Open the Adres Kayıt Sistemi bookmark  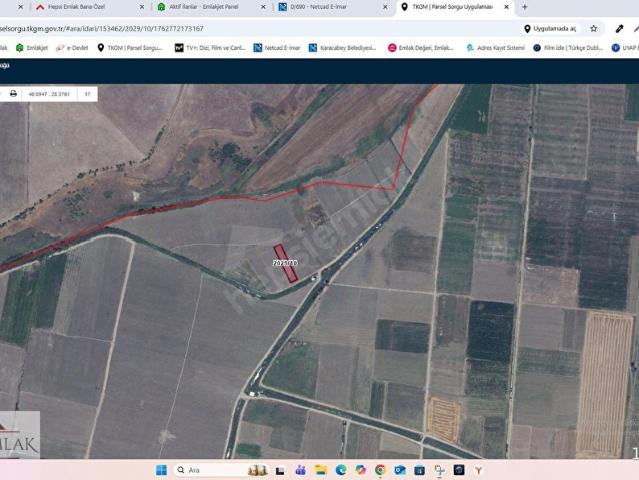(x=495, y=47)
